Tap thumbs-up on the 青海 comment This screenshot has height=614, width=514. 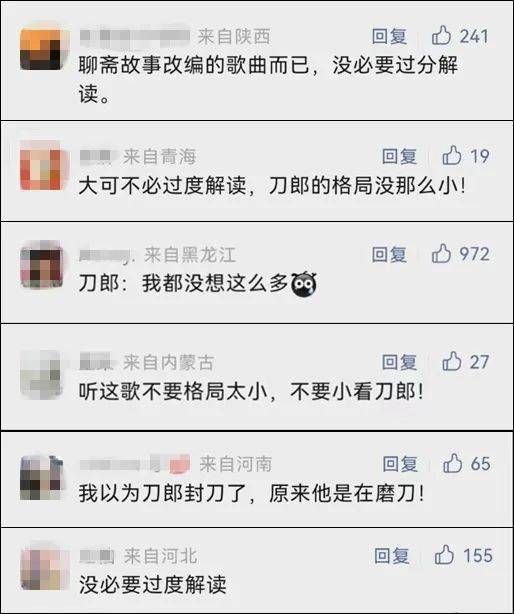(452, 155)
